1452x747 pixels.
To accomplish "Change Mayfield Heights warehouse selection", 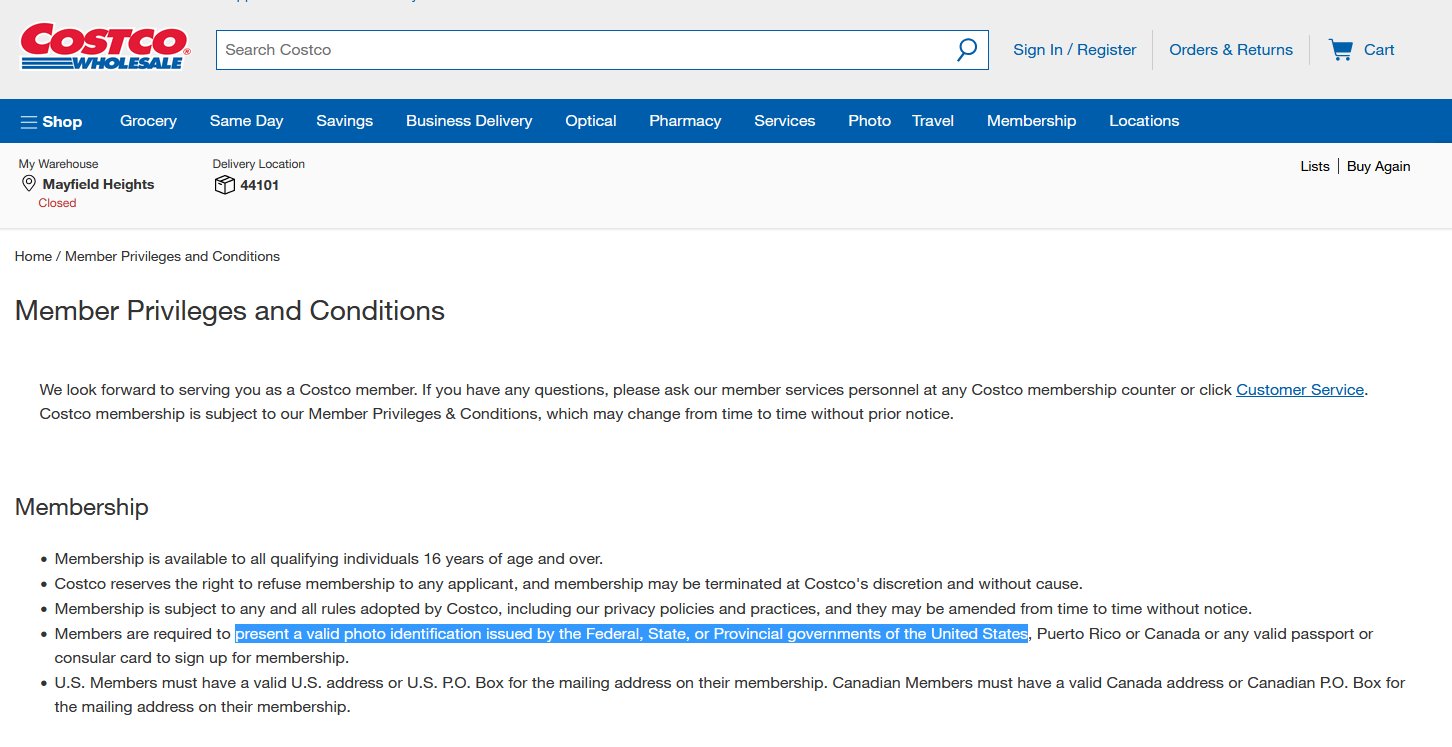I will point(98,184).
